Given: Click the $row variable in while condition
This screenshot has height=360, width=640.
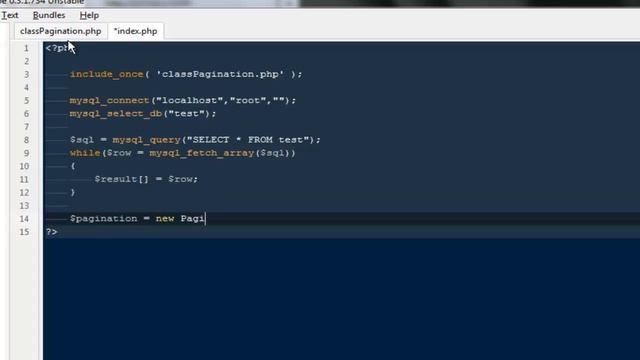Looking at the screenshot, I should coord(119,153).
